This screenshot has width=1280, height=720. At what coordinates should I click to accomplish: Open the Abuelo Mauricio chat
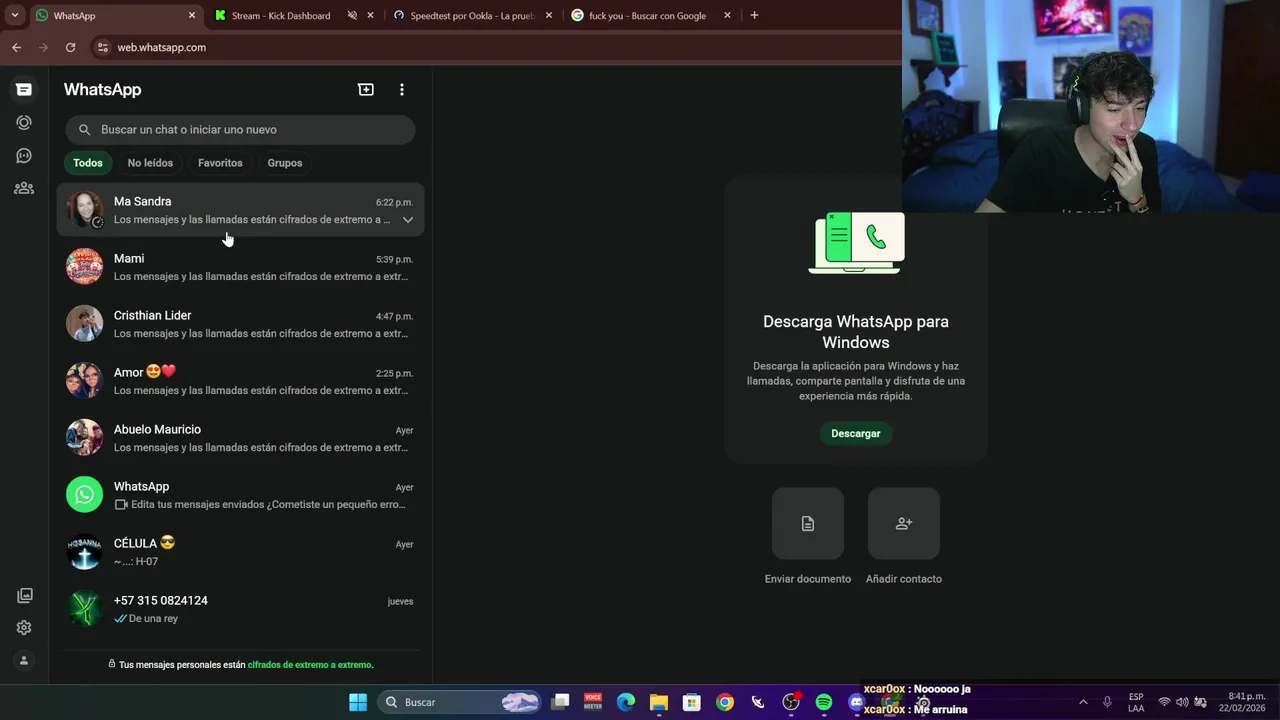(x=240, y=438)
